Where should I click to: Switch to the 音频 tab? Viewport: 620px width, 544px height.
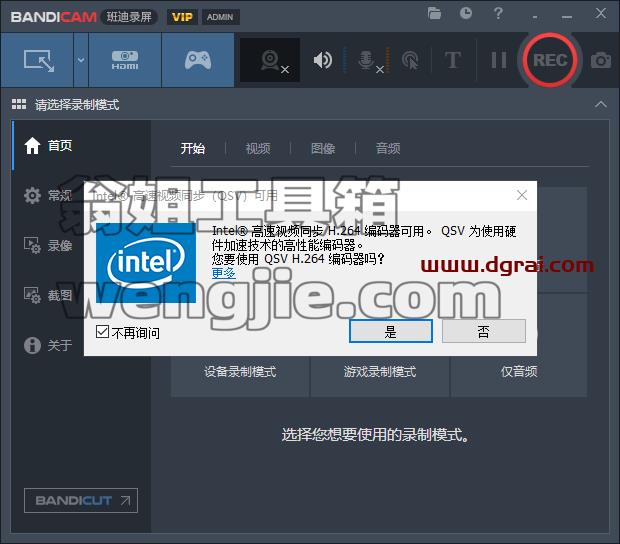coord(388,148)
